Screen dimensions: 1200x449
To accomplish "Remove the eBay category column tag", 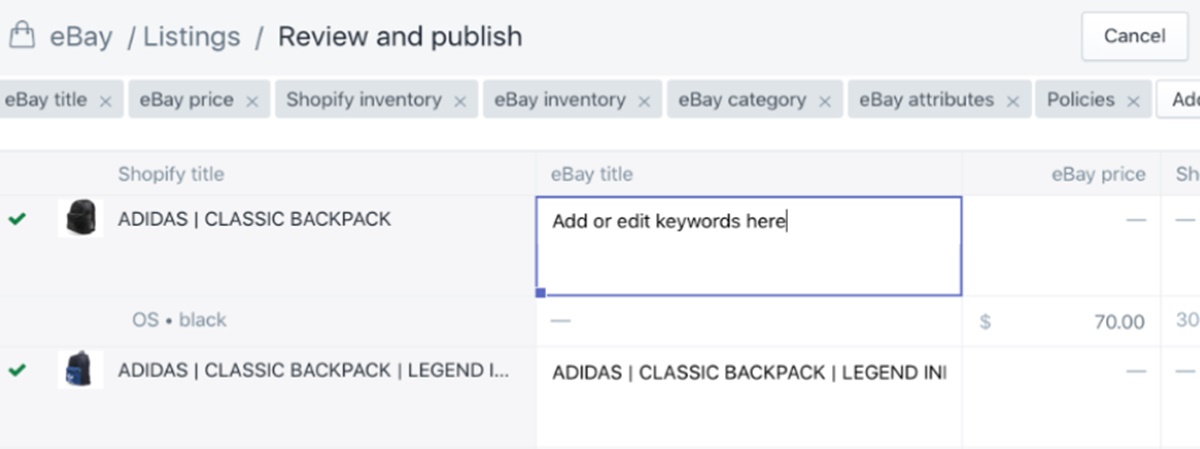I will 825,101.
